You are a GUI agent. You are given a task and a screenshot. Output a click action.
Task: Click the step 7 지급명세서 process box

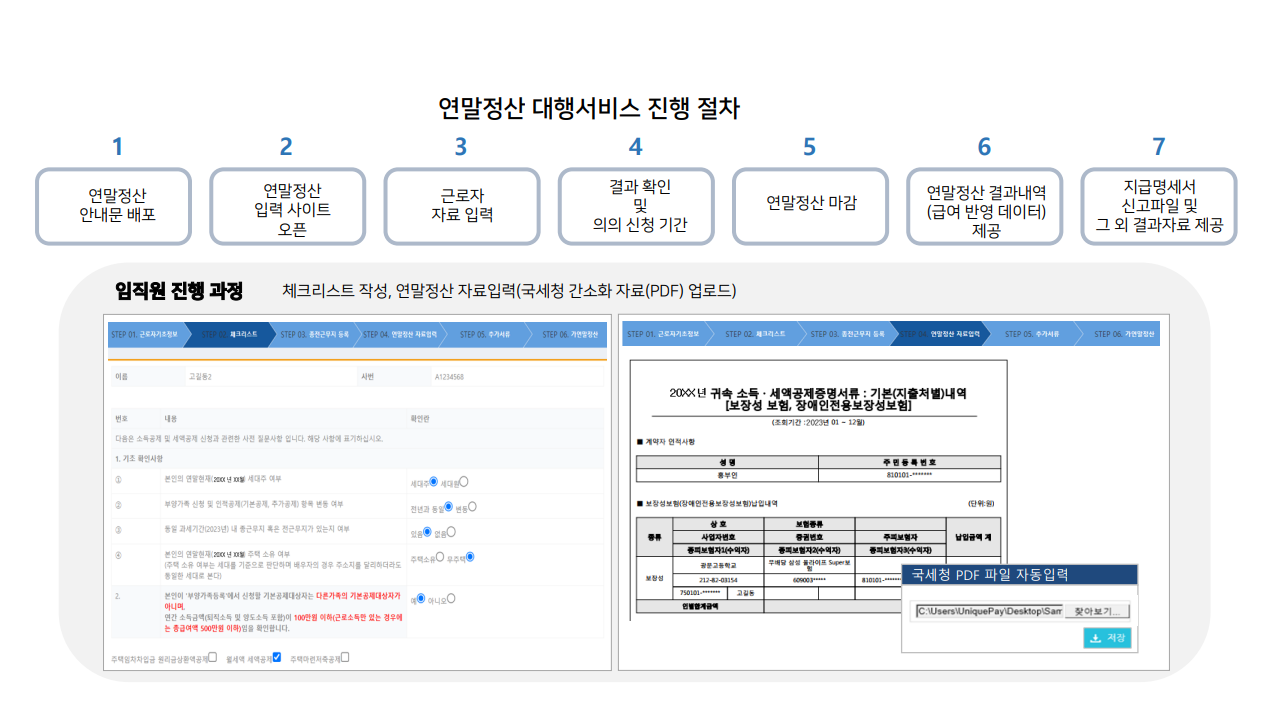click(x=1158, y=206)
